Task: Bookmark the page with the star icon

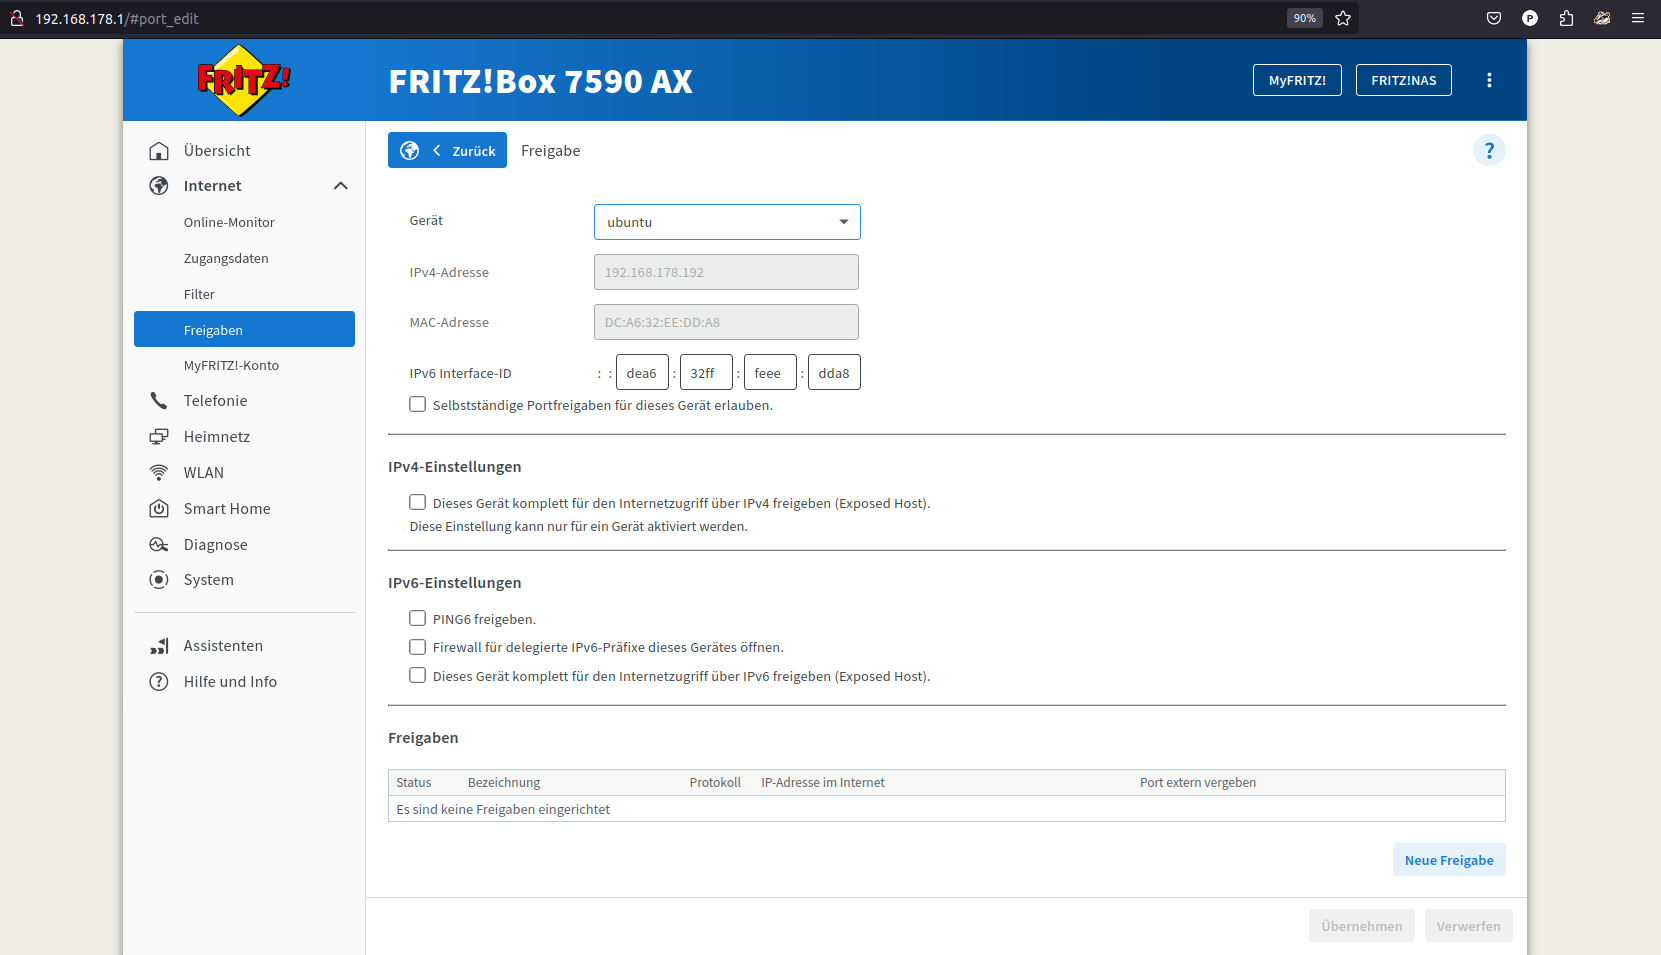Action: click(x=1342, y=18)
